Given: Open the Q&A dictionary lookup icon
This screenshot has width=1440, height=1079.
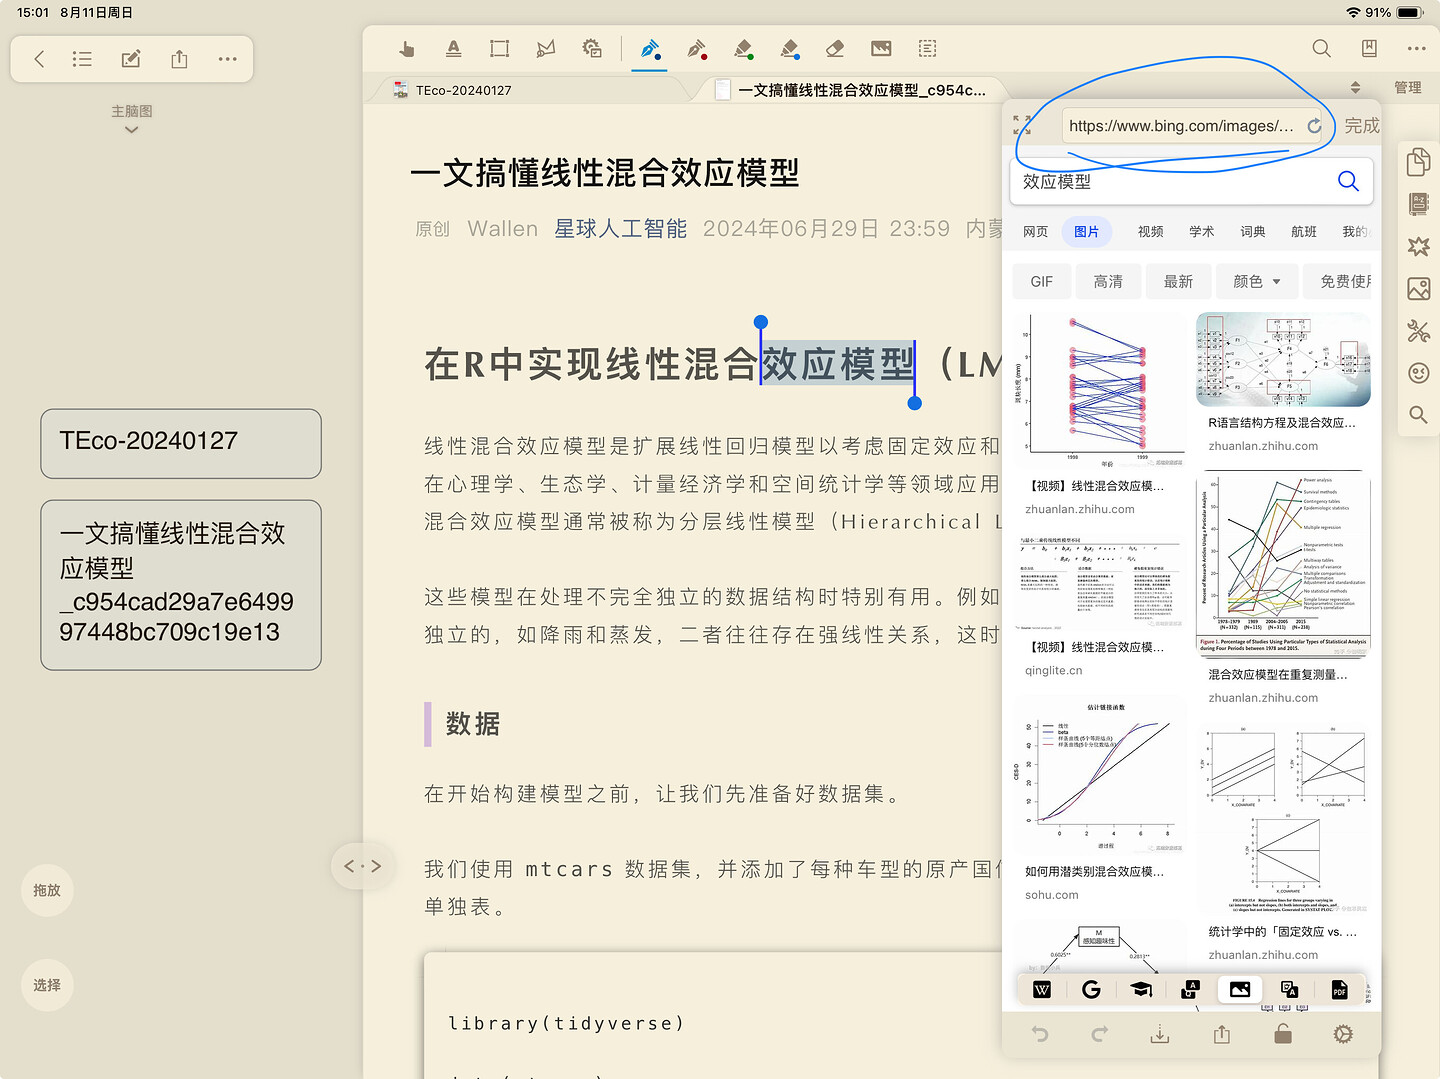Looking at the screenshot, I should [1190, 989].
